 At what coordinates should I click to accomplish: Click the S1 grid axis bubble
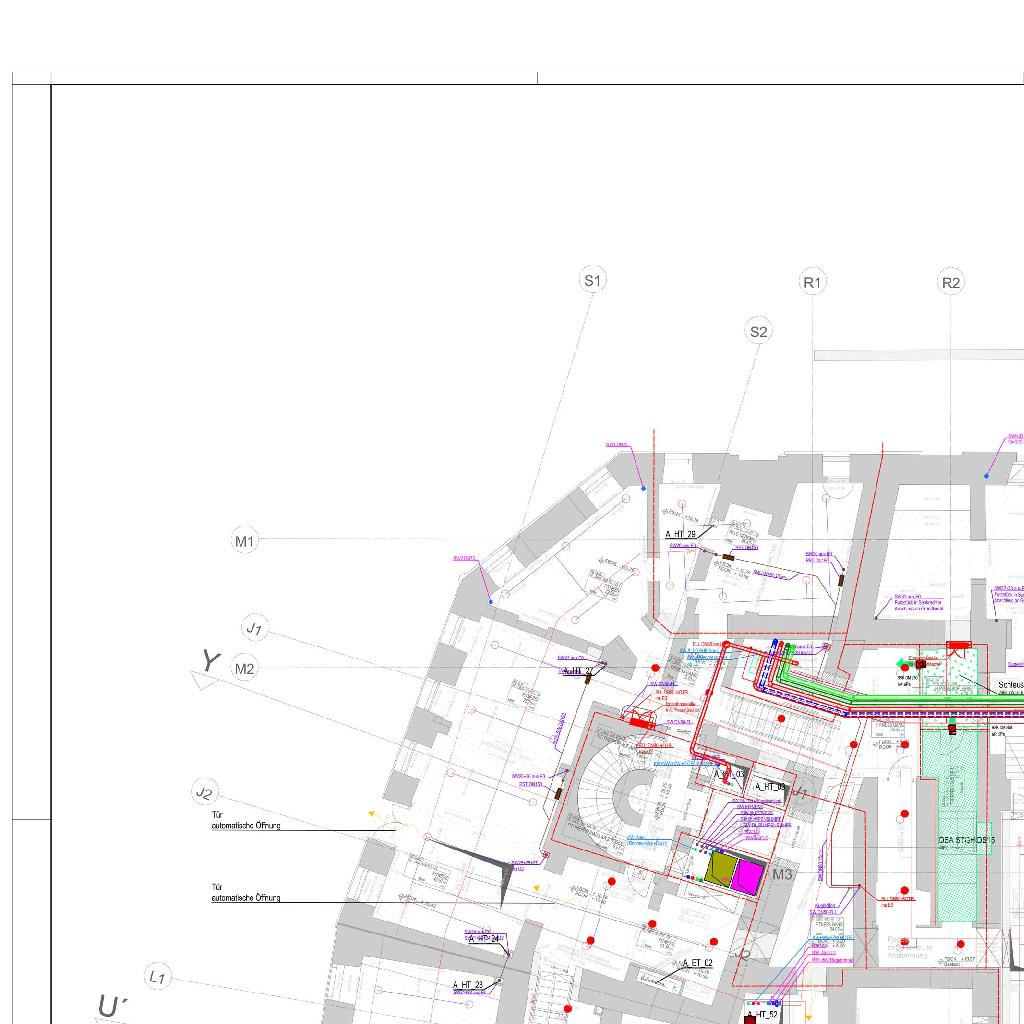pos(593,281)
